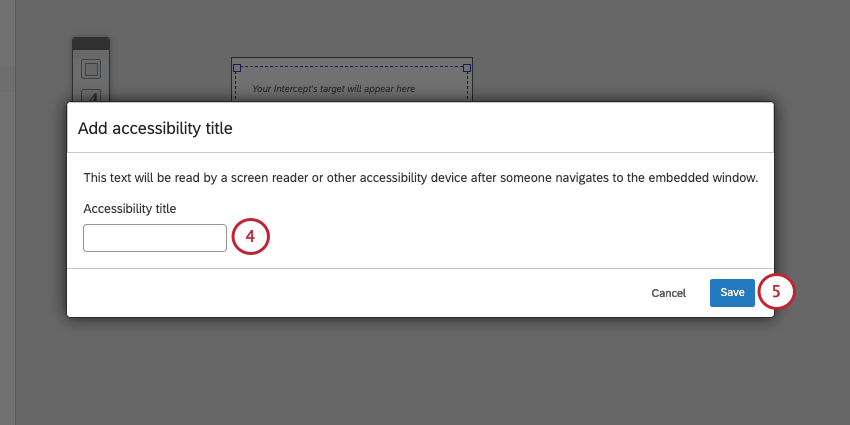Cancel the accessibility title dialog
This screenshot has width=850, height=425.
click(x=668, y=293)
